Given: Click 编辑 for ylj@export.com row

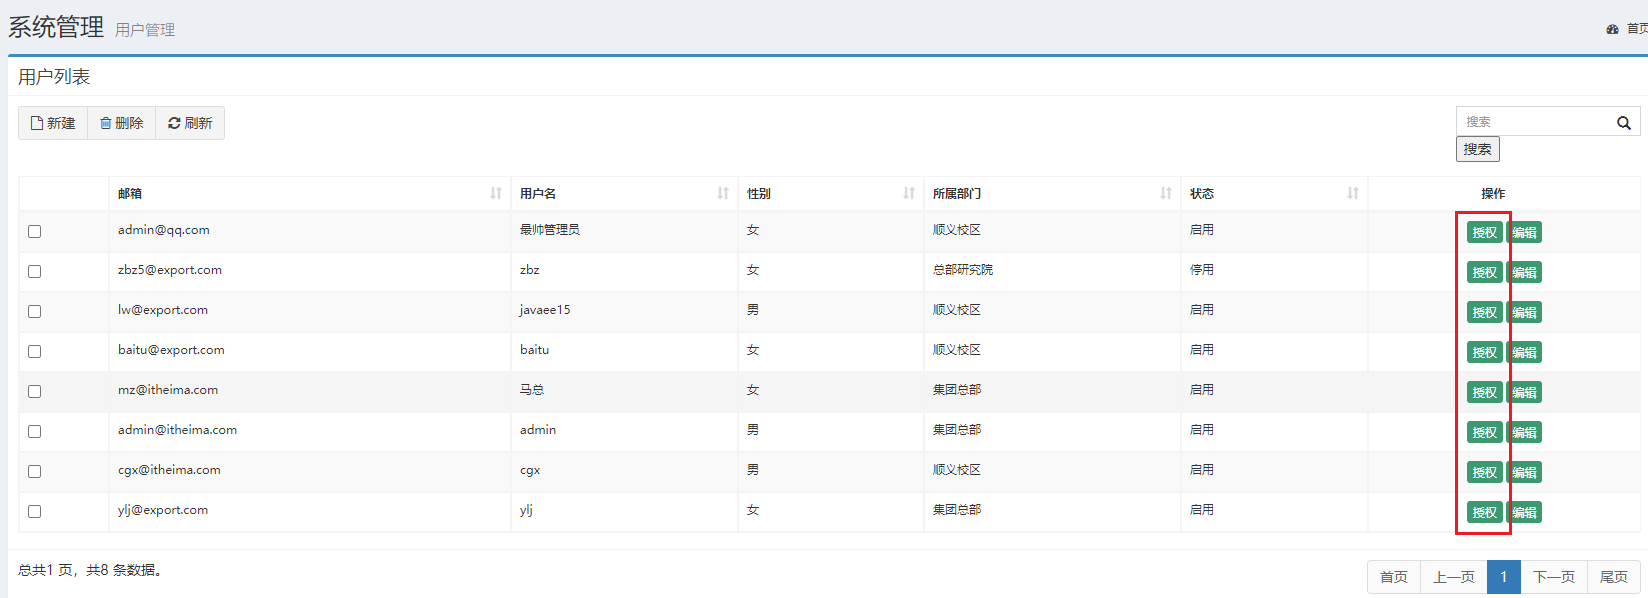Looking at the screenshot, I should click(1524, 512).
